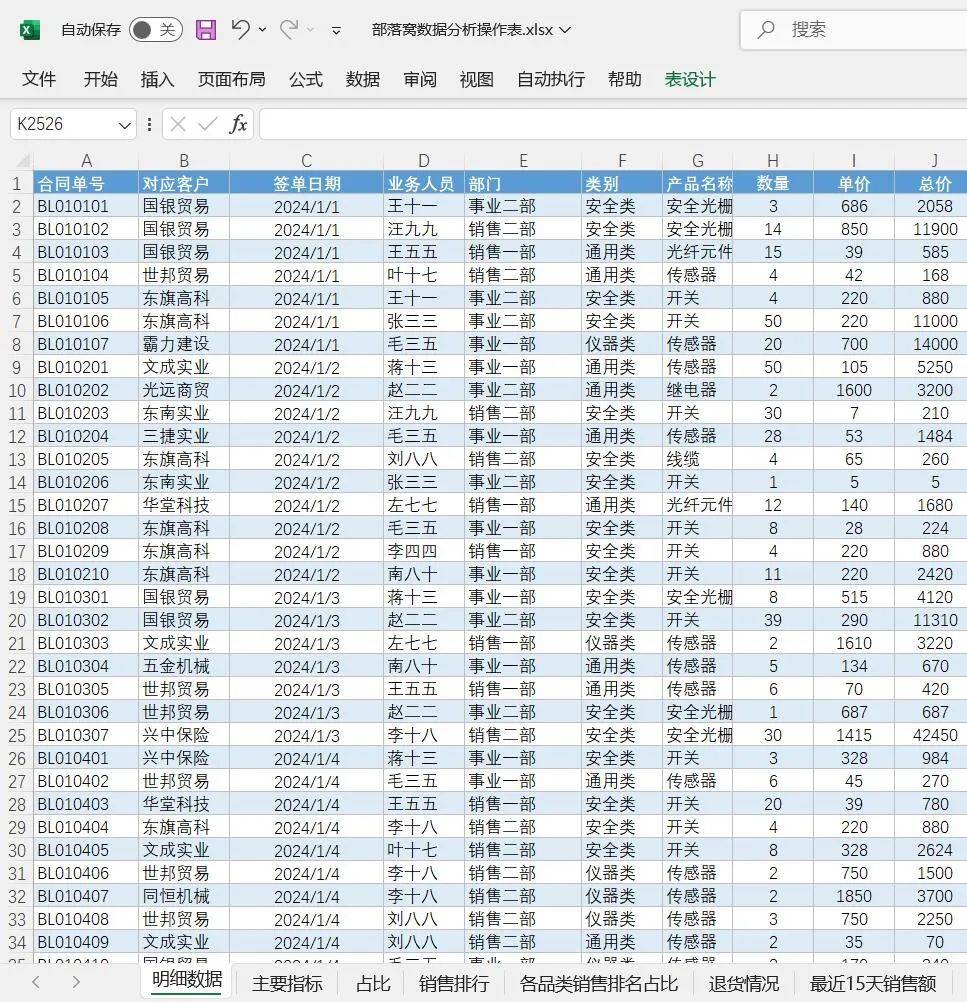Click the Save icon
967x1002 pixels.
(205, 30)
